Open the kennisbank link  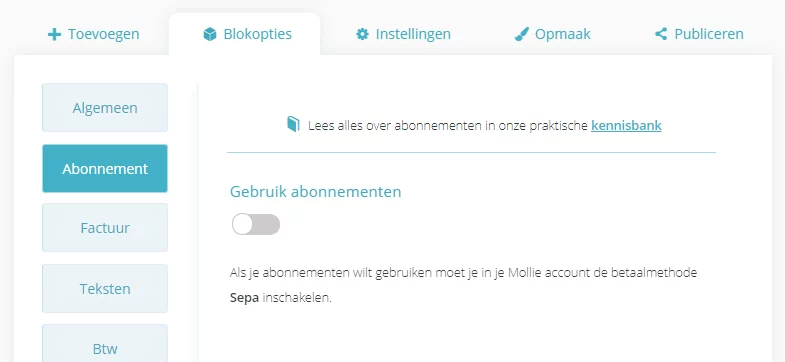(626, 125)
